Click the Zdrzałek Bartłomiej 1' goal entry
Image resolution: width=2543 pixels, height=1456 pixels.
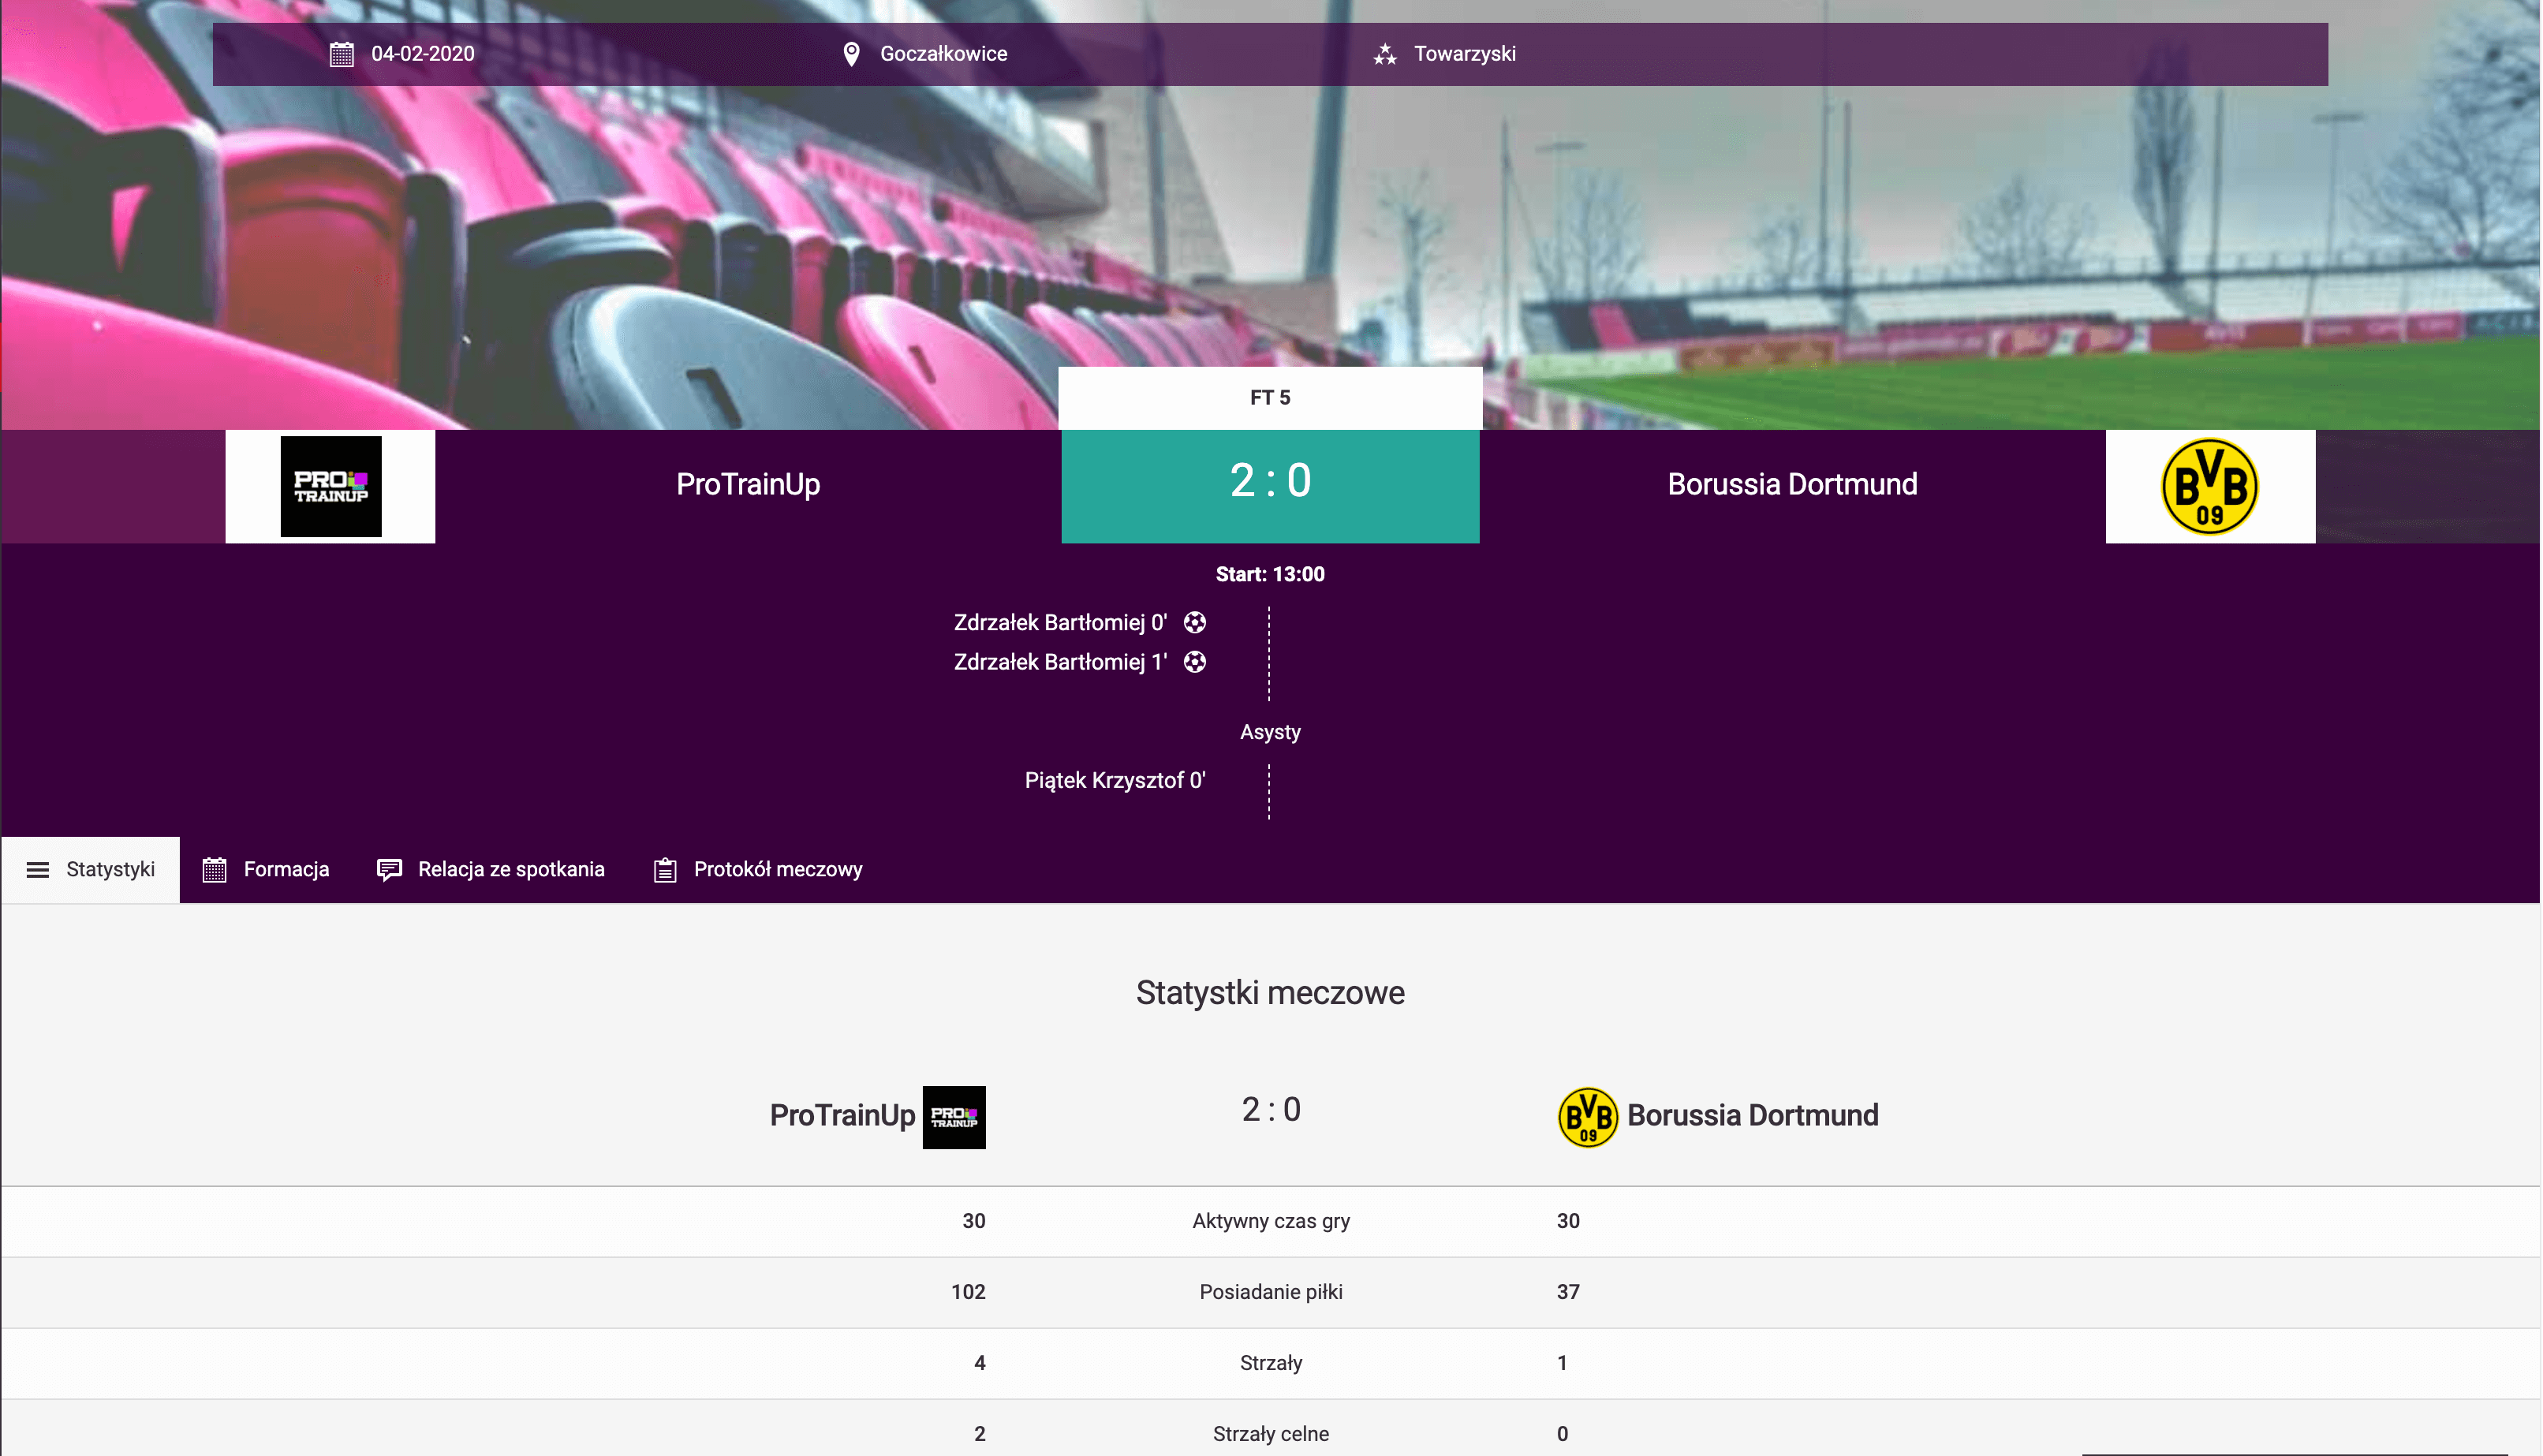coord(1060,662)
